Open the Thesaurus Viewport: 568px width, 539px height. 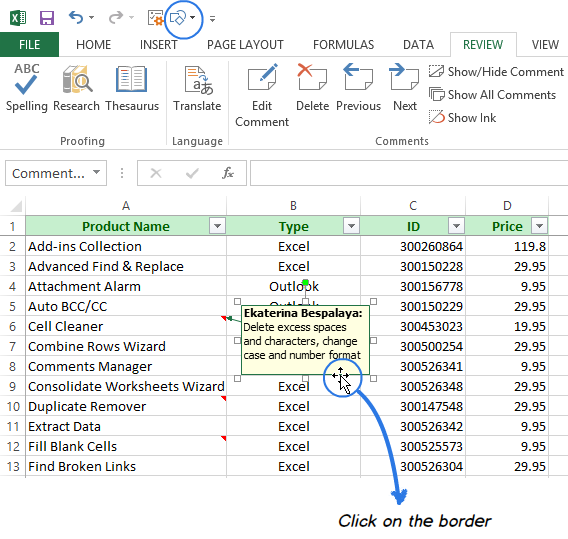tap(132, 88)
